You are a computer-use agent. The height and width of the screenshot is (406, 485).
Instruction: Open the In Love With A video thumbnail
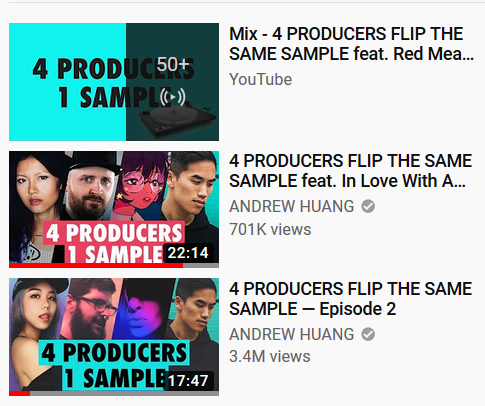tap(114, 209)
